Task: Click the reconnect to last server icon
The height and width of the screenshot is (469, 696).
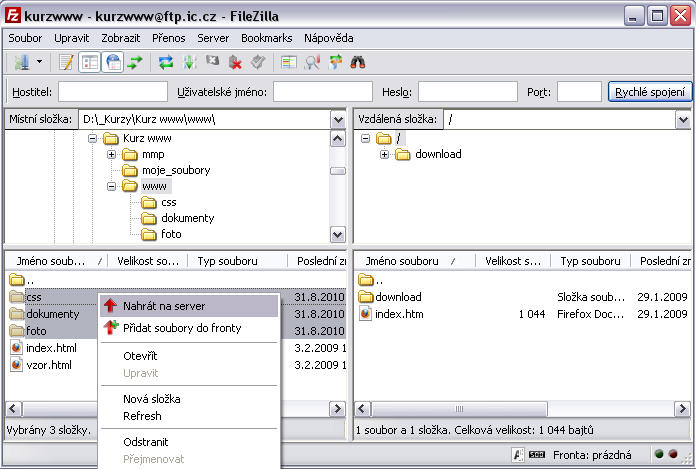Action: pyautogui.click(x=258, y=62)
